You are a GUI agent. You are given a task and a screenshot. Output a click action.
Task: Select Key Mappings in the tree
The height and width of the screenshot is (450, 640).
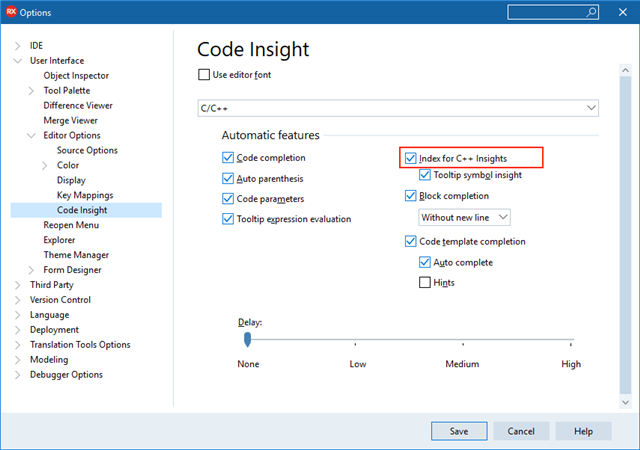pyautogui.click(x=85, y=195)
